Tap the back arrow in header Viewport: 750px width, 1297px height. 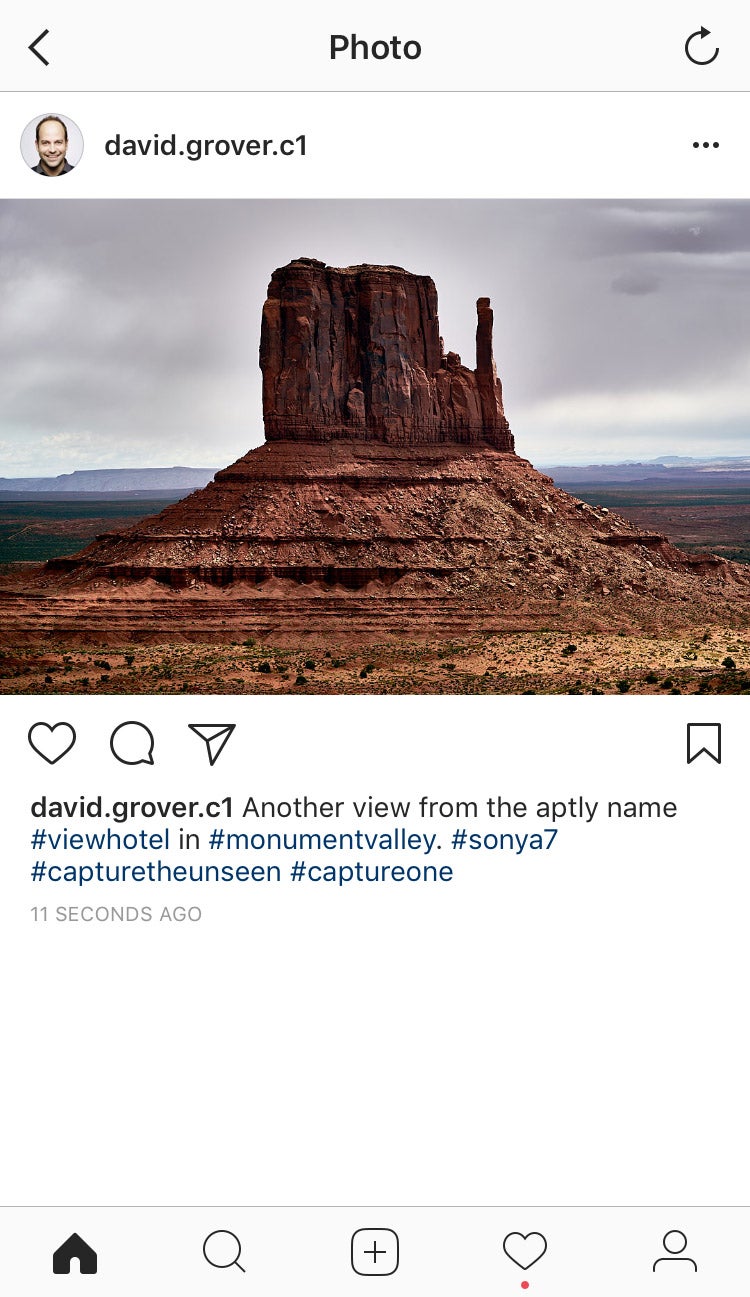tap(39, 47)
